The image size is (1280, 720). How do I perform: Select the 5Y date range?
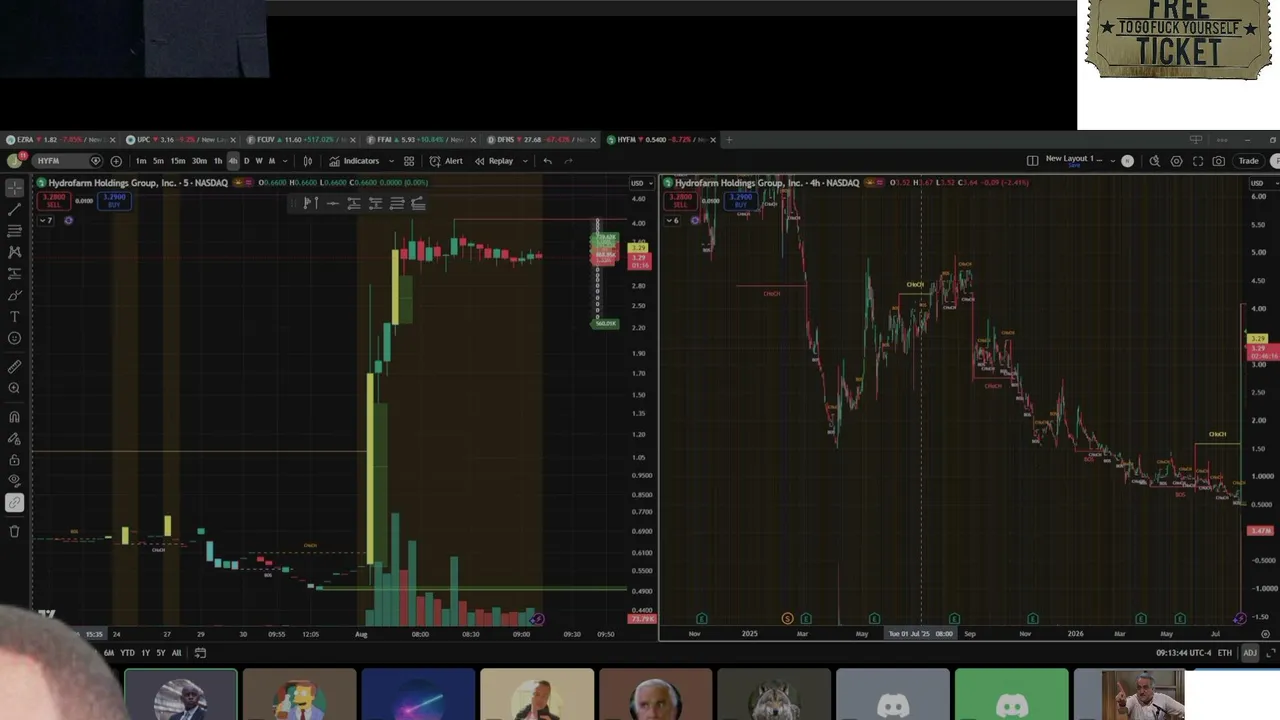coord(160,653)
